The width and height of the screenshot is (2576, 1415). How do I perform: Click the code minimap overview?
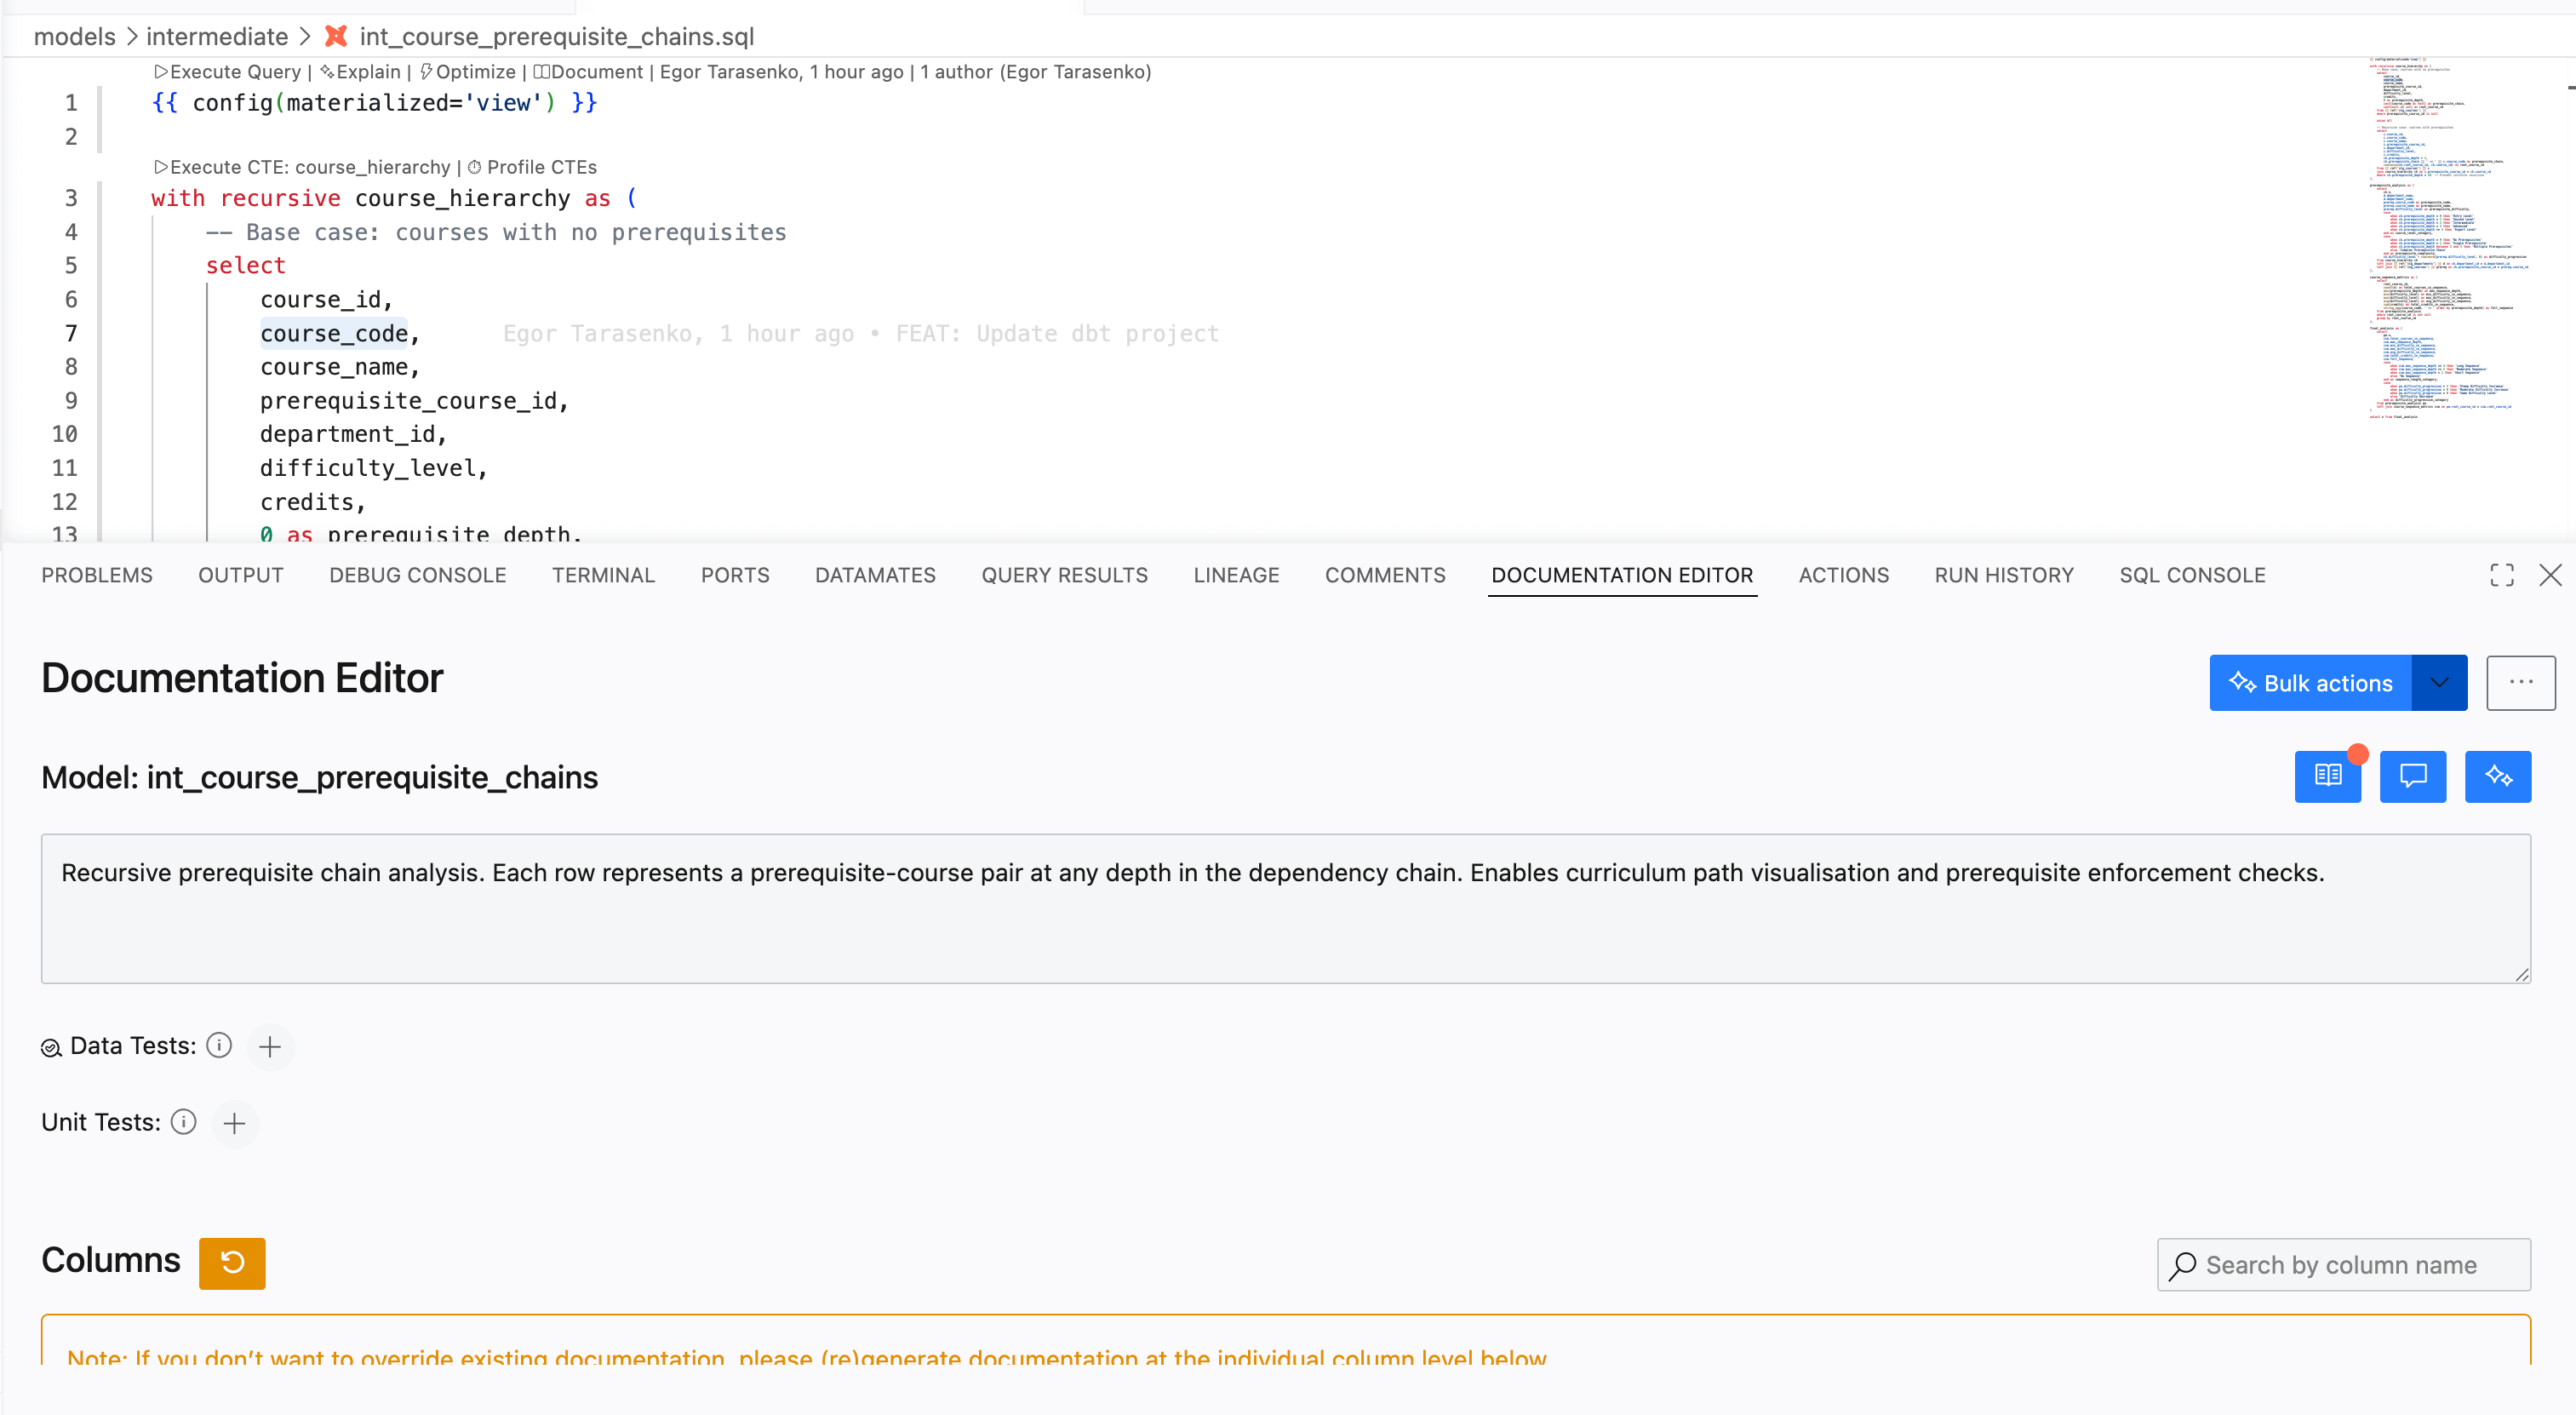point(2449,240)
